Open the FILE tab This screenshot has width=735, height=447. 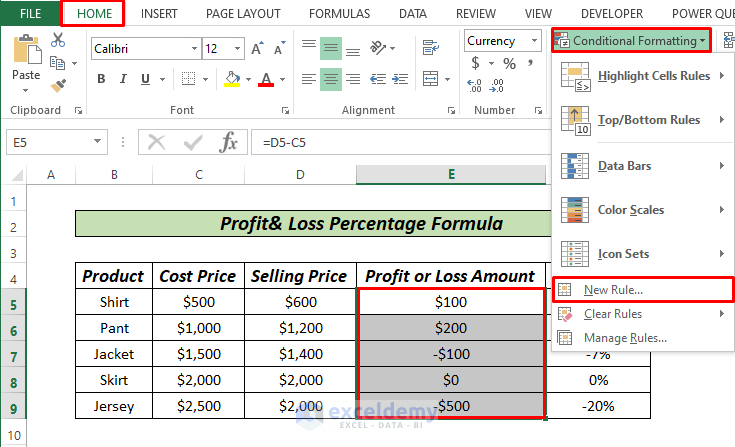[30, 14]
